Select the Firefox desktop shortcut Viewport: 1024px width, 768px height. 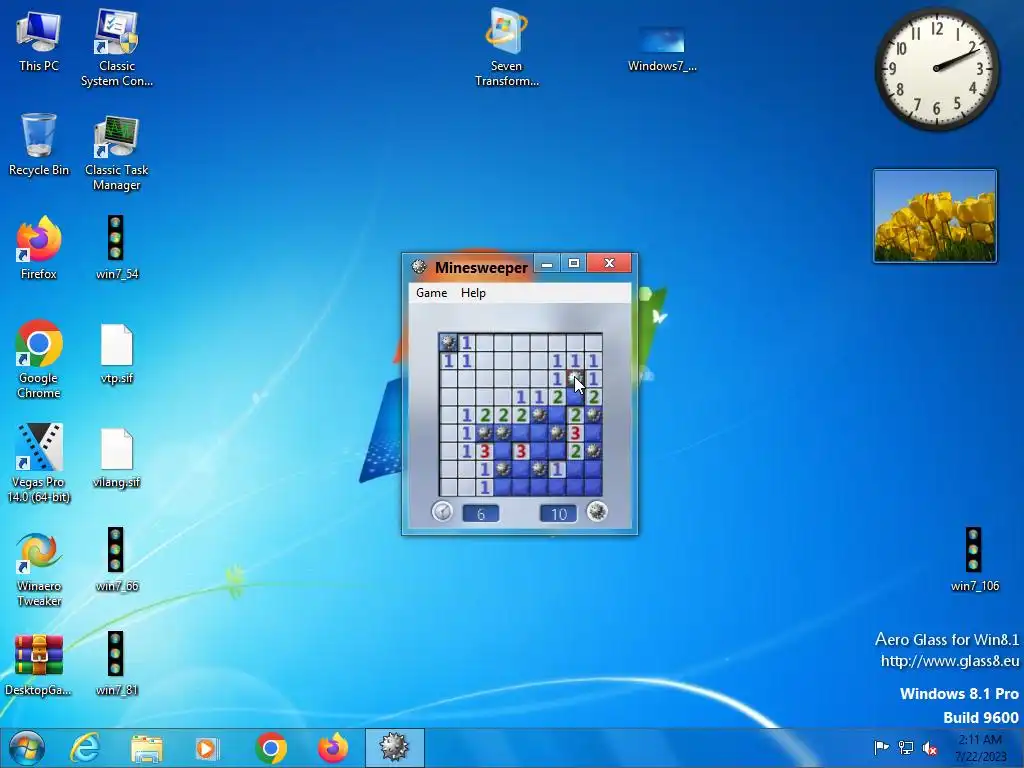pos(39,248)
